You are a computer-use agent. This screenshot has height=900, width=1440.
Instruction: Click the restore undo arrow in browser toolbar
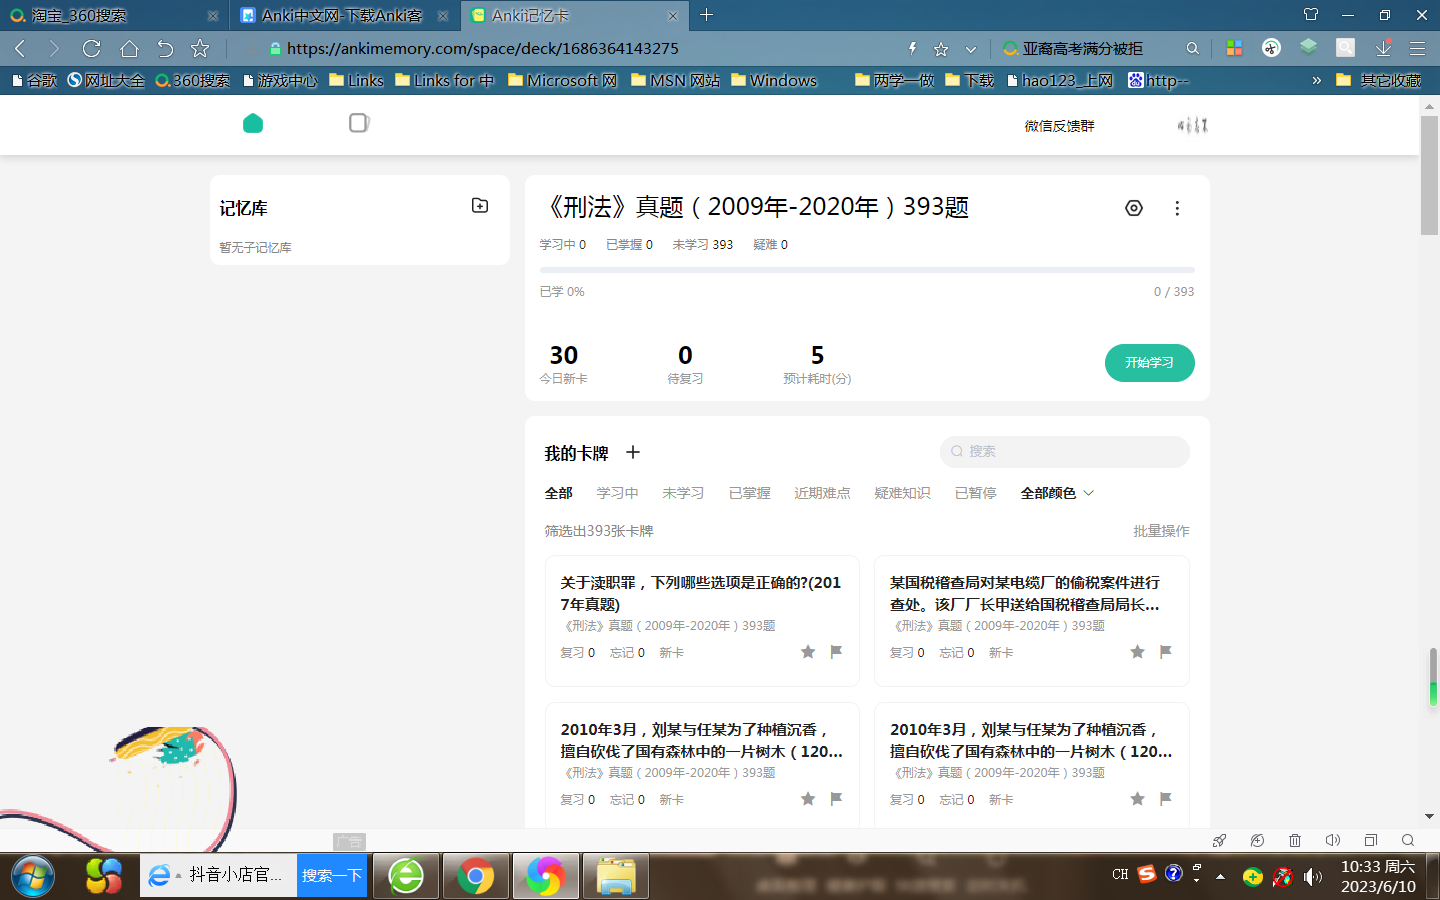(165, 48)
